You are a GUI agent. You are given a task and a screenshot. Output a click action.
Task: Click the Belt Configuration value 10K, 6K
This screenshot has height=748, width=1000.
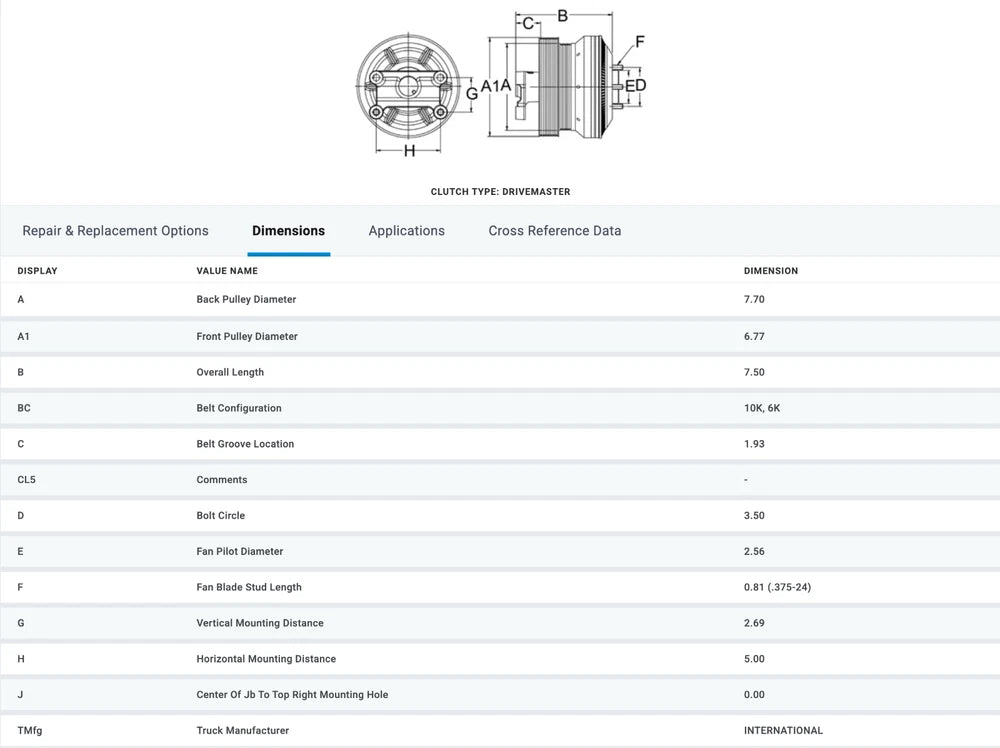pyautogui.click(x=762, y=408)
